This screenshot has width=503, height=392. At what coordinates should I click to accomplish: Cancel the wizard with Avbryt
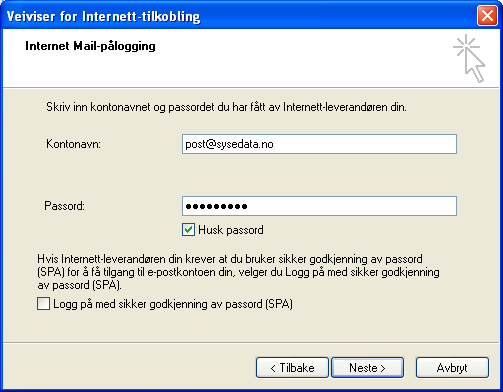pyautogui.click(x=452, y=368)
